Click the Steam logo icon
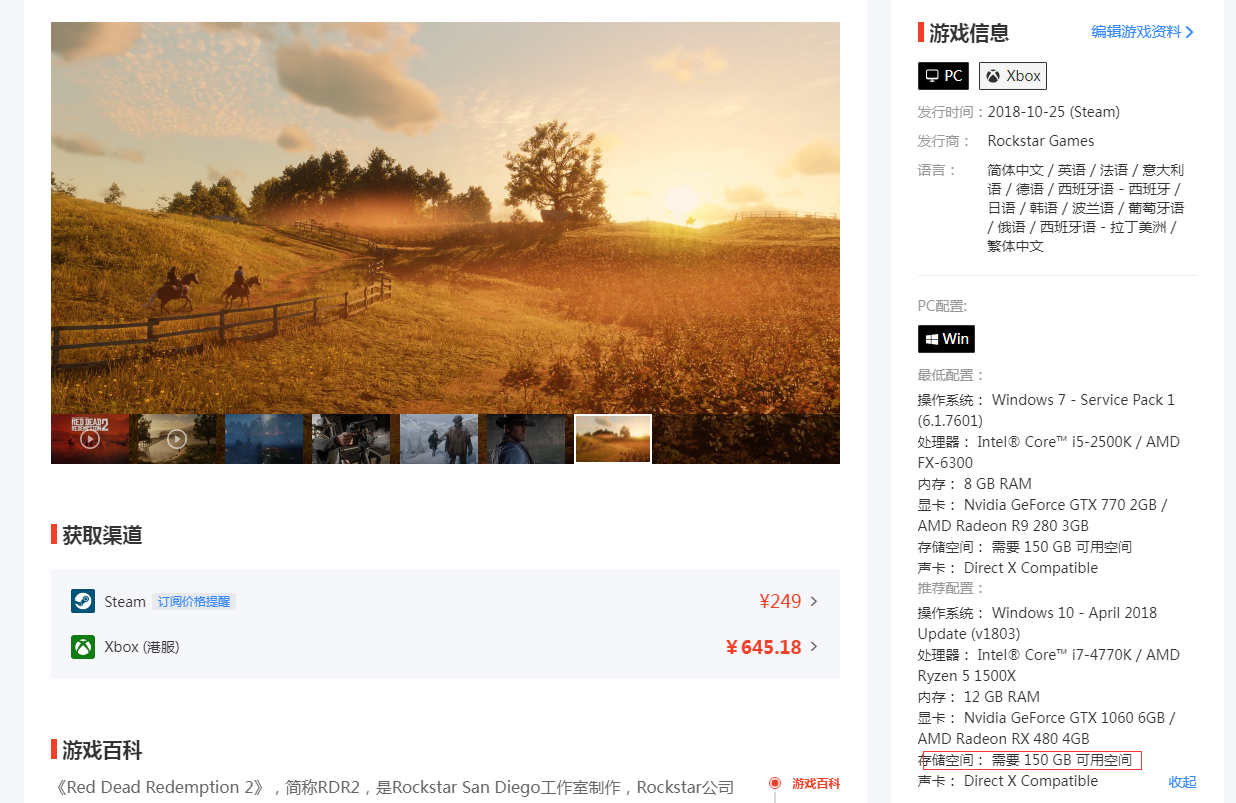This screenshot has width=1236, height=803. (x=83, y=601)
